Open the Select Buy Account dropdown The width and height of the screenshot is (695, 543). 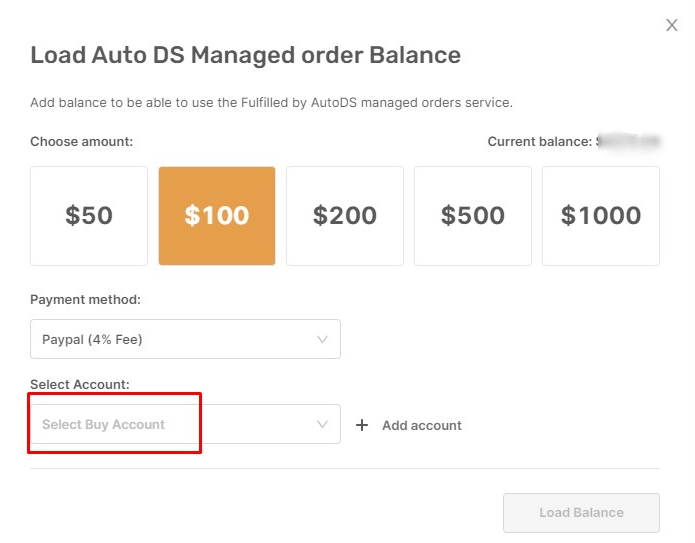[185, 424]
